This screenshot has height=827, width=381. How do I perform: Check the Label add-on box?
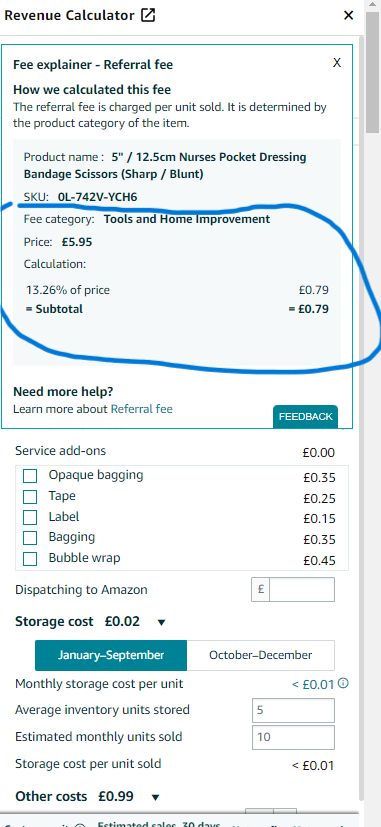(x=30, y=517)
